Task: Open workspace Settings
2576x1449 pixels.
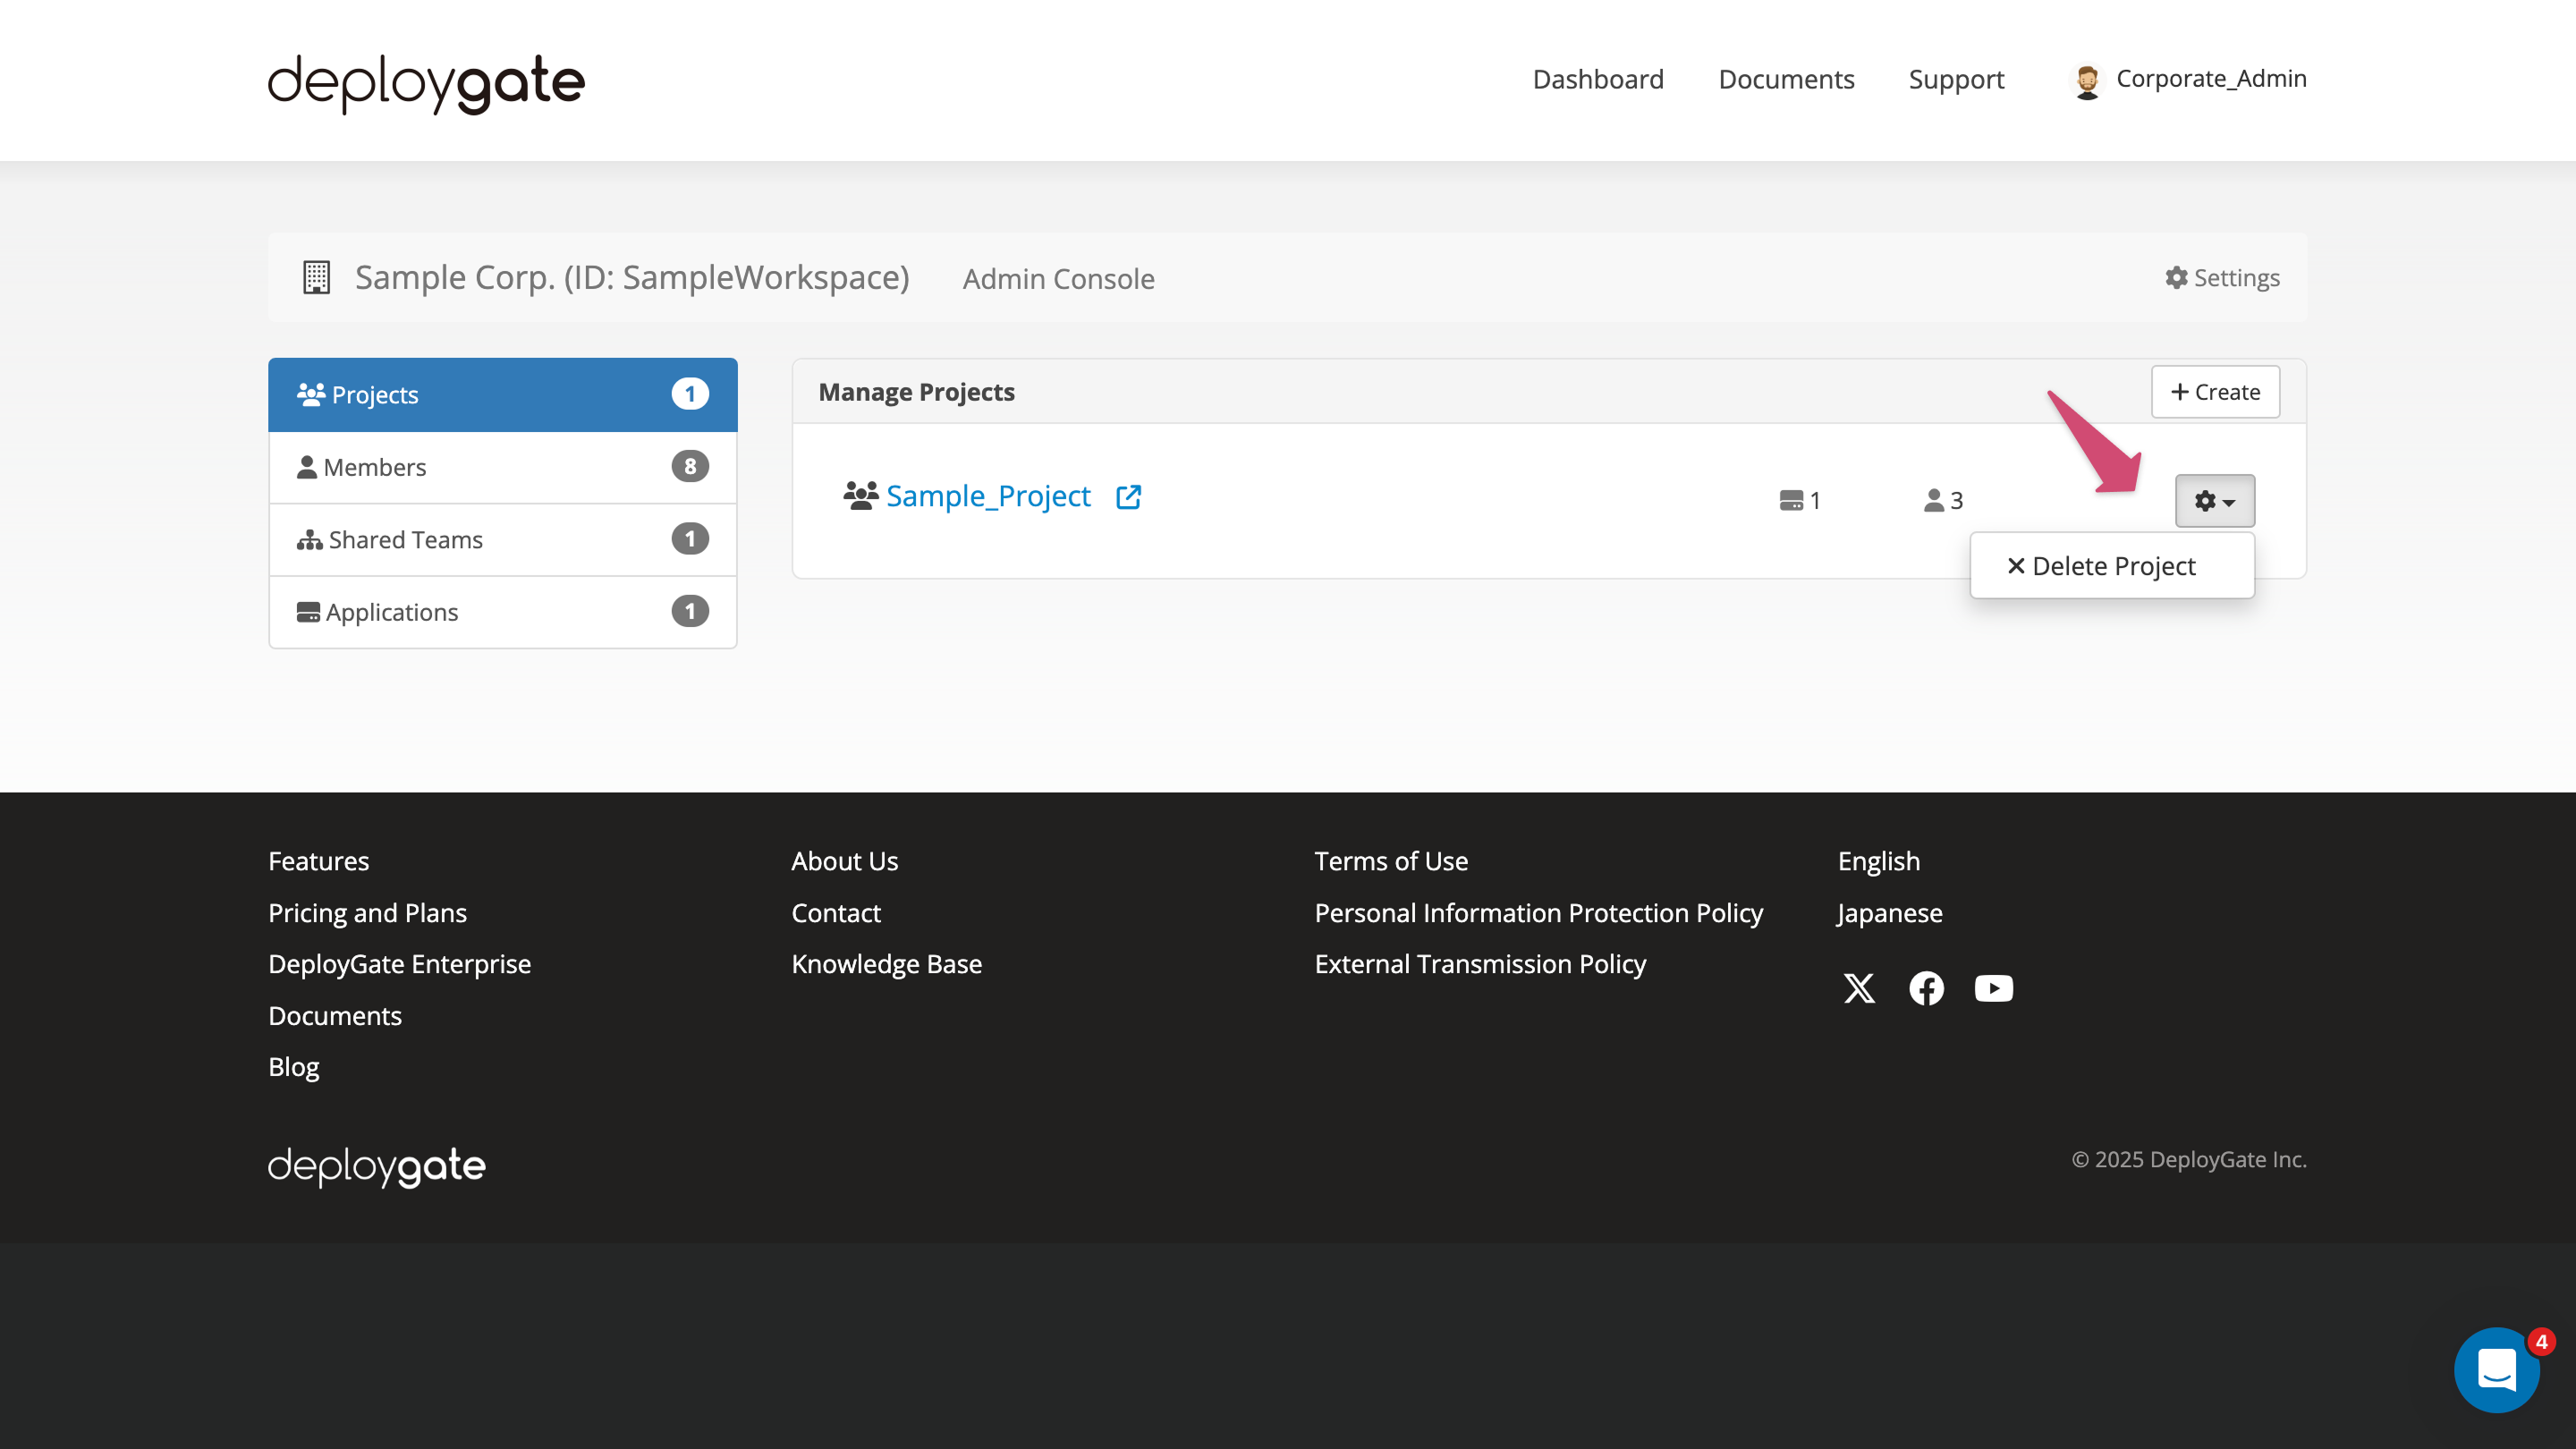Action: (x=2222, y=278)
